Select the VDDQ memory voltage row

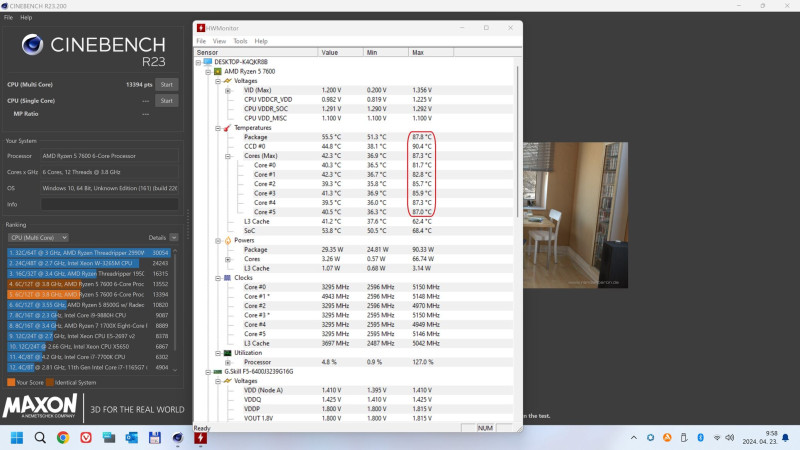(x=354, y=399)
